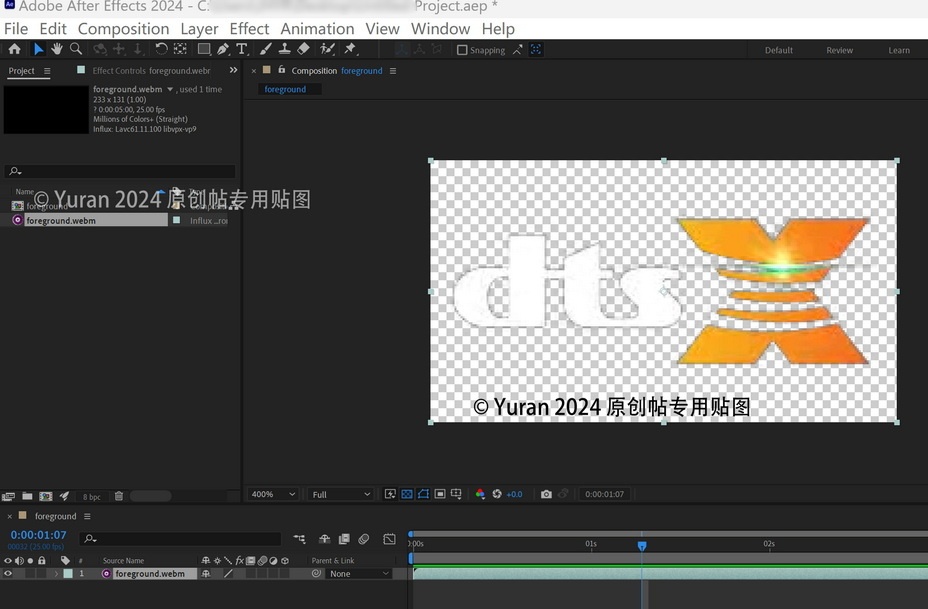928x609 pixels.
Task: Enable the Snapping checkbox
Action: [x=462, y=50]
